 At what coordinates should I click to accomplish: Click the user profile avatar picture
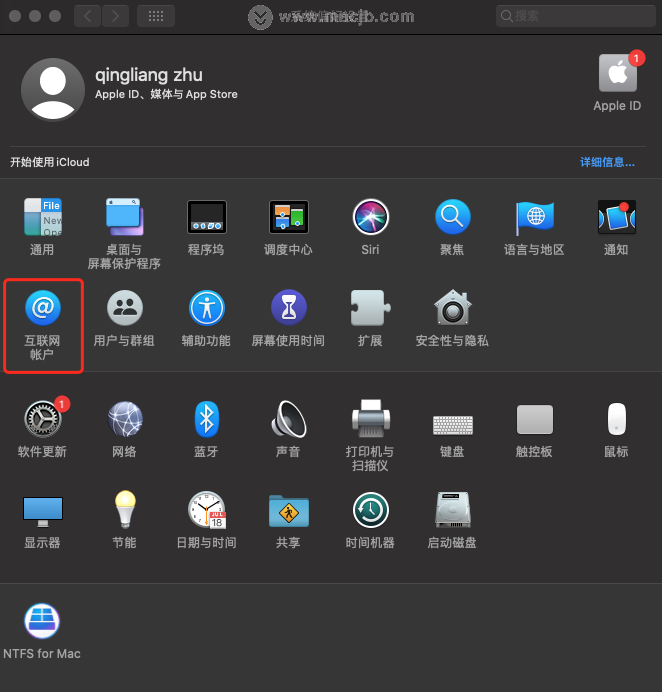53,90
